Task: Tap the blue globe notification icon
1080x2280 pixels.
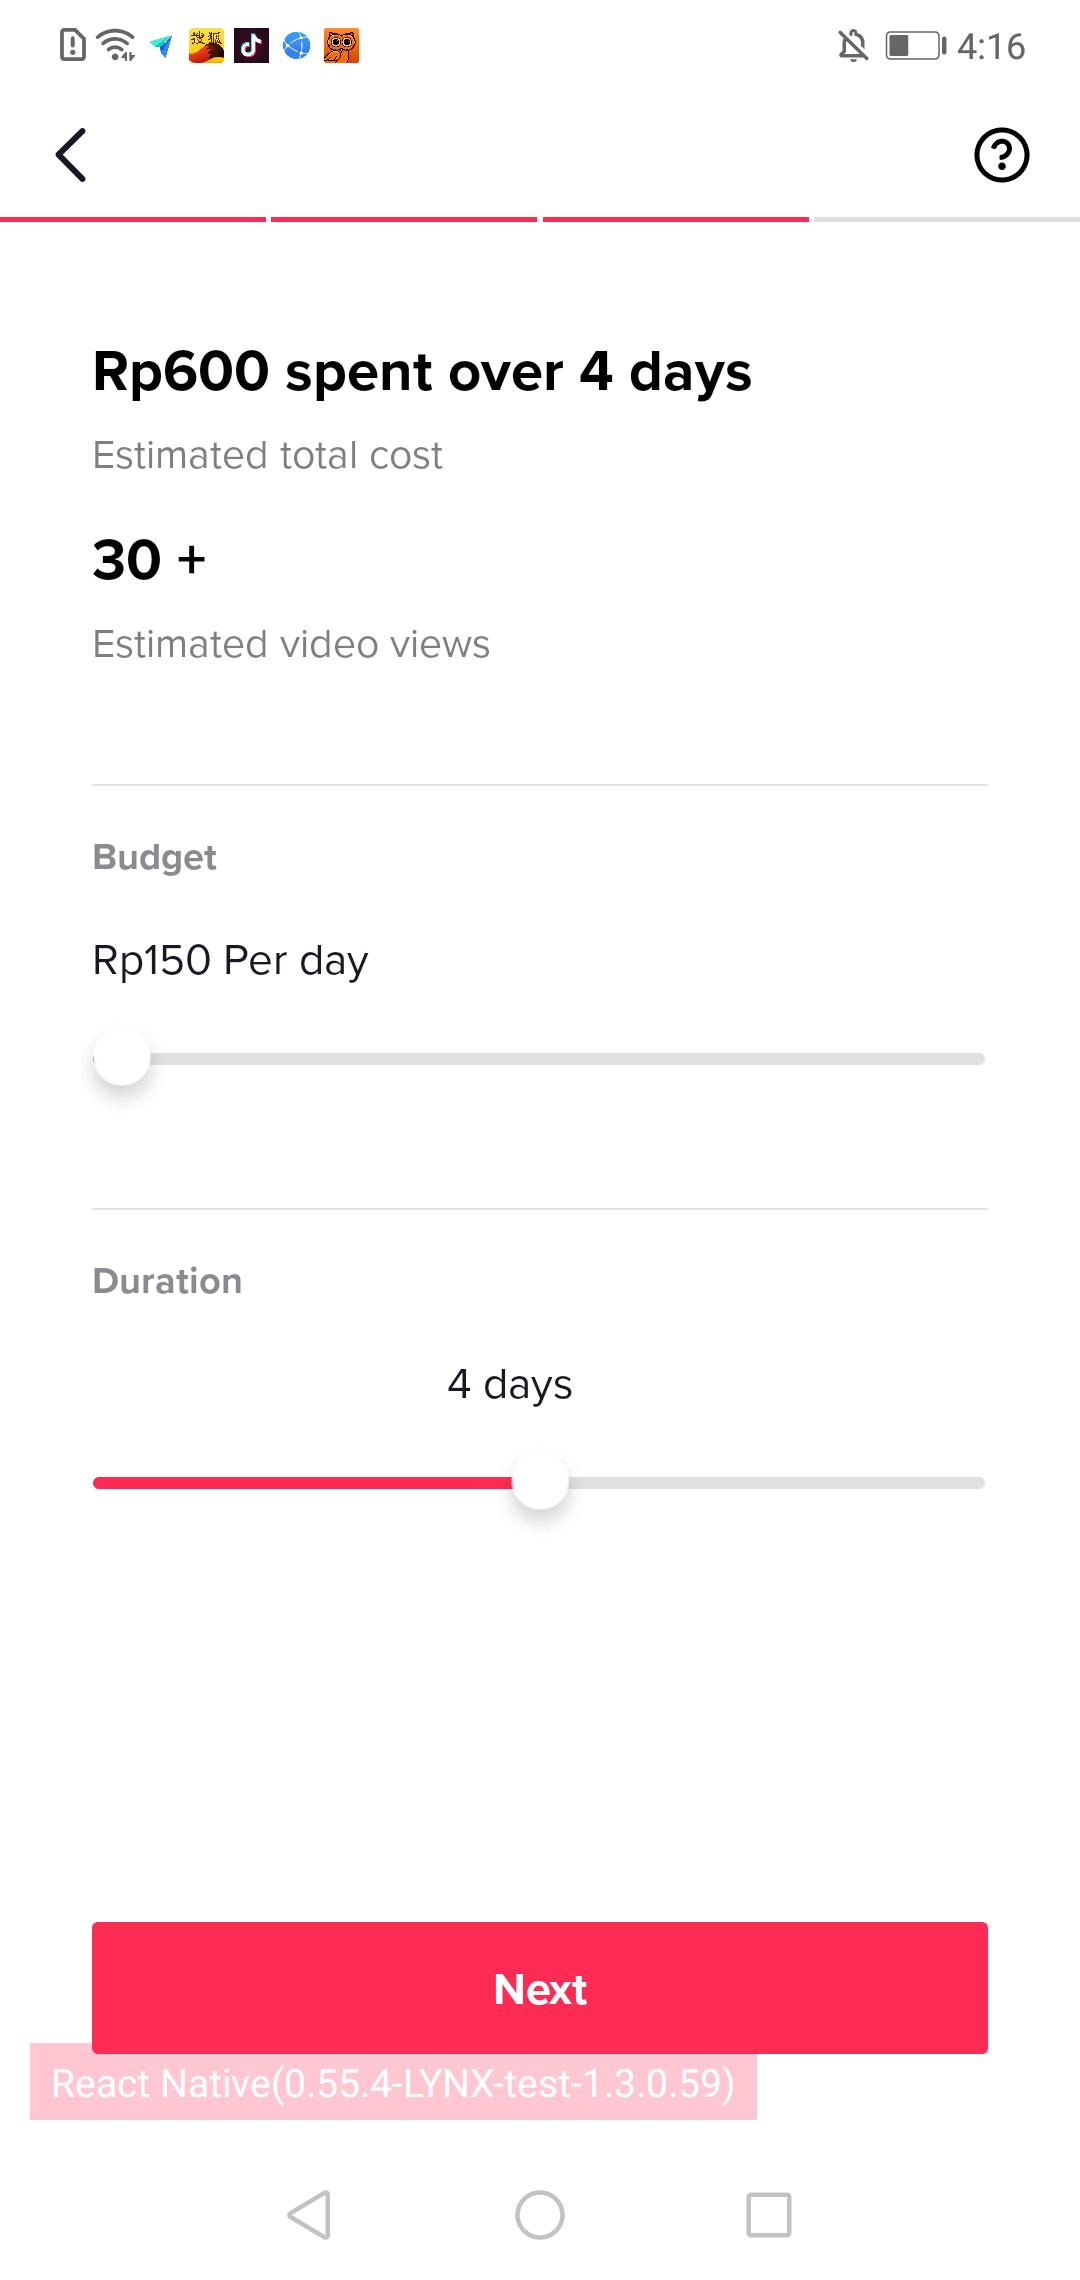Action: click(297, 46)
